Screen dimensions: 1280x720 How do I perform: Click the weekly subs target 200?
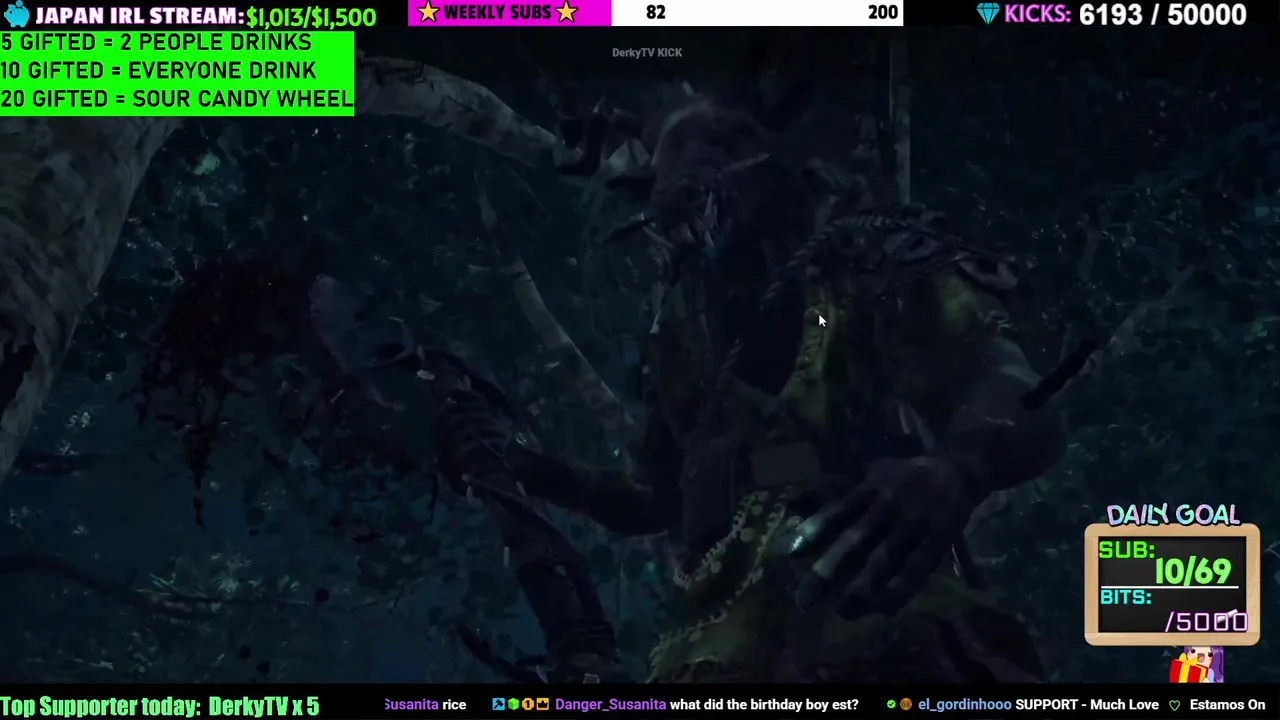pos(882,12)
